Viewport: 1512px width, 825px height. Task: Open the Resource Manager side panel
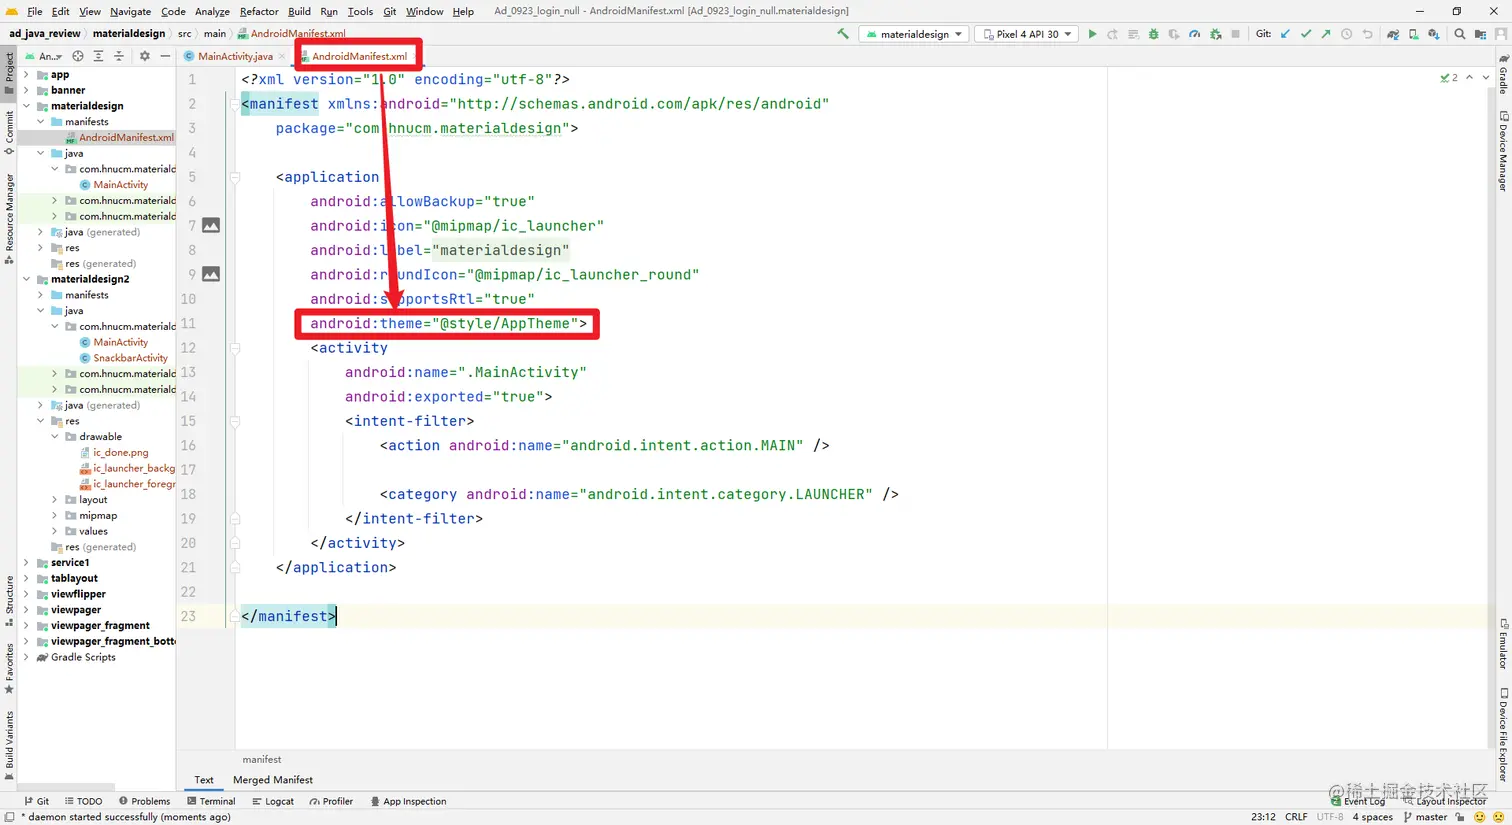click(9, 218)
